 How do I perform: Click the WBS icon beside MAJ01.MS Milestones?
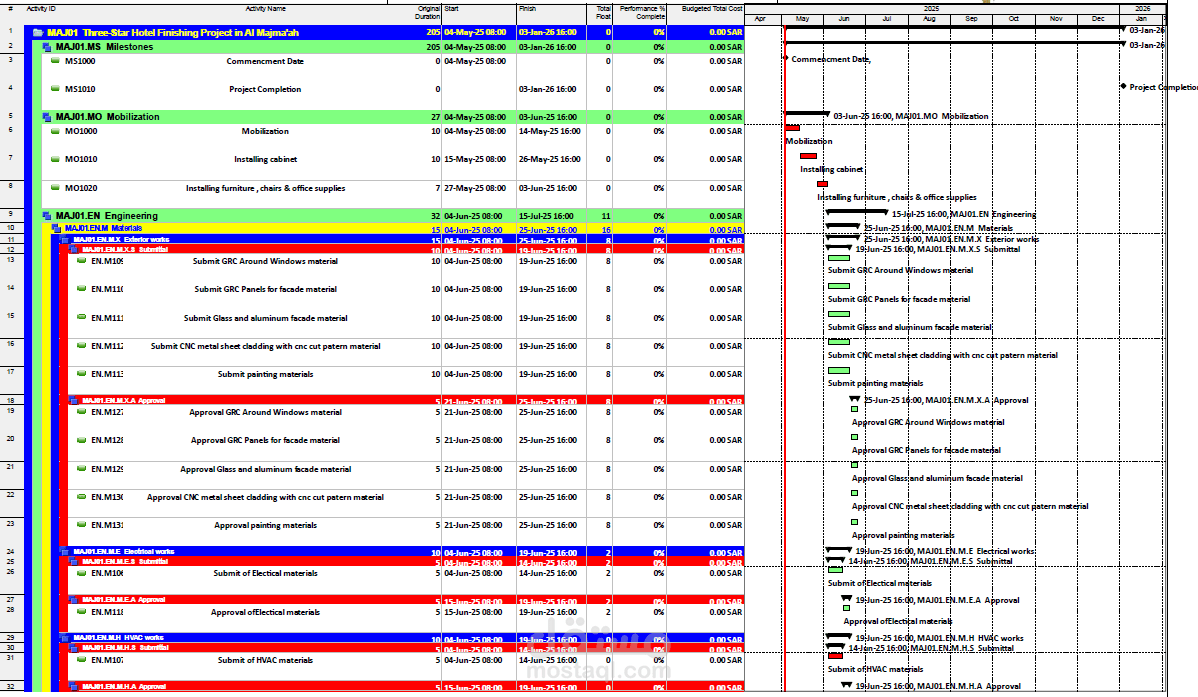(47, 47)
